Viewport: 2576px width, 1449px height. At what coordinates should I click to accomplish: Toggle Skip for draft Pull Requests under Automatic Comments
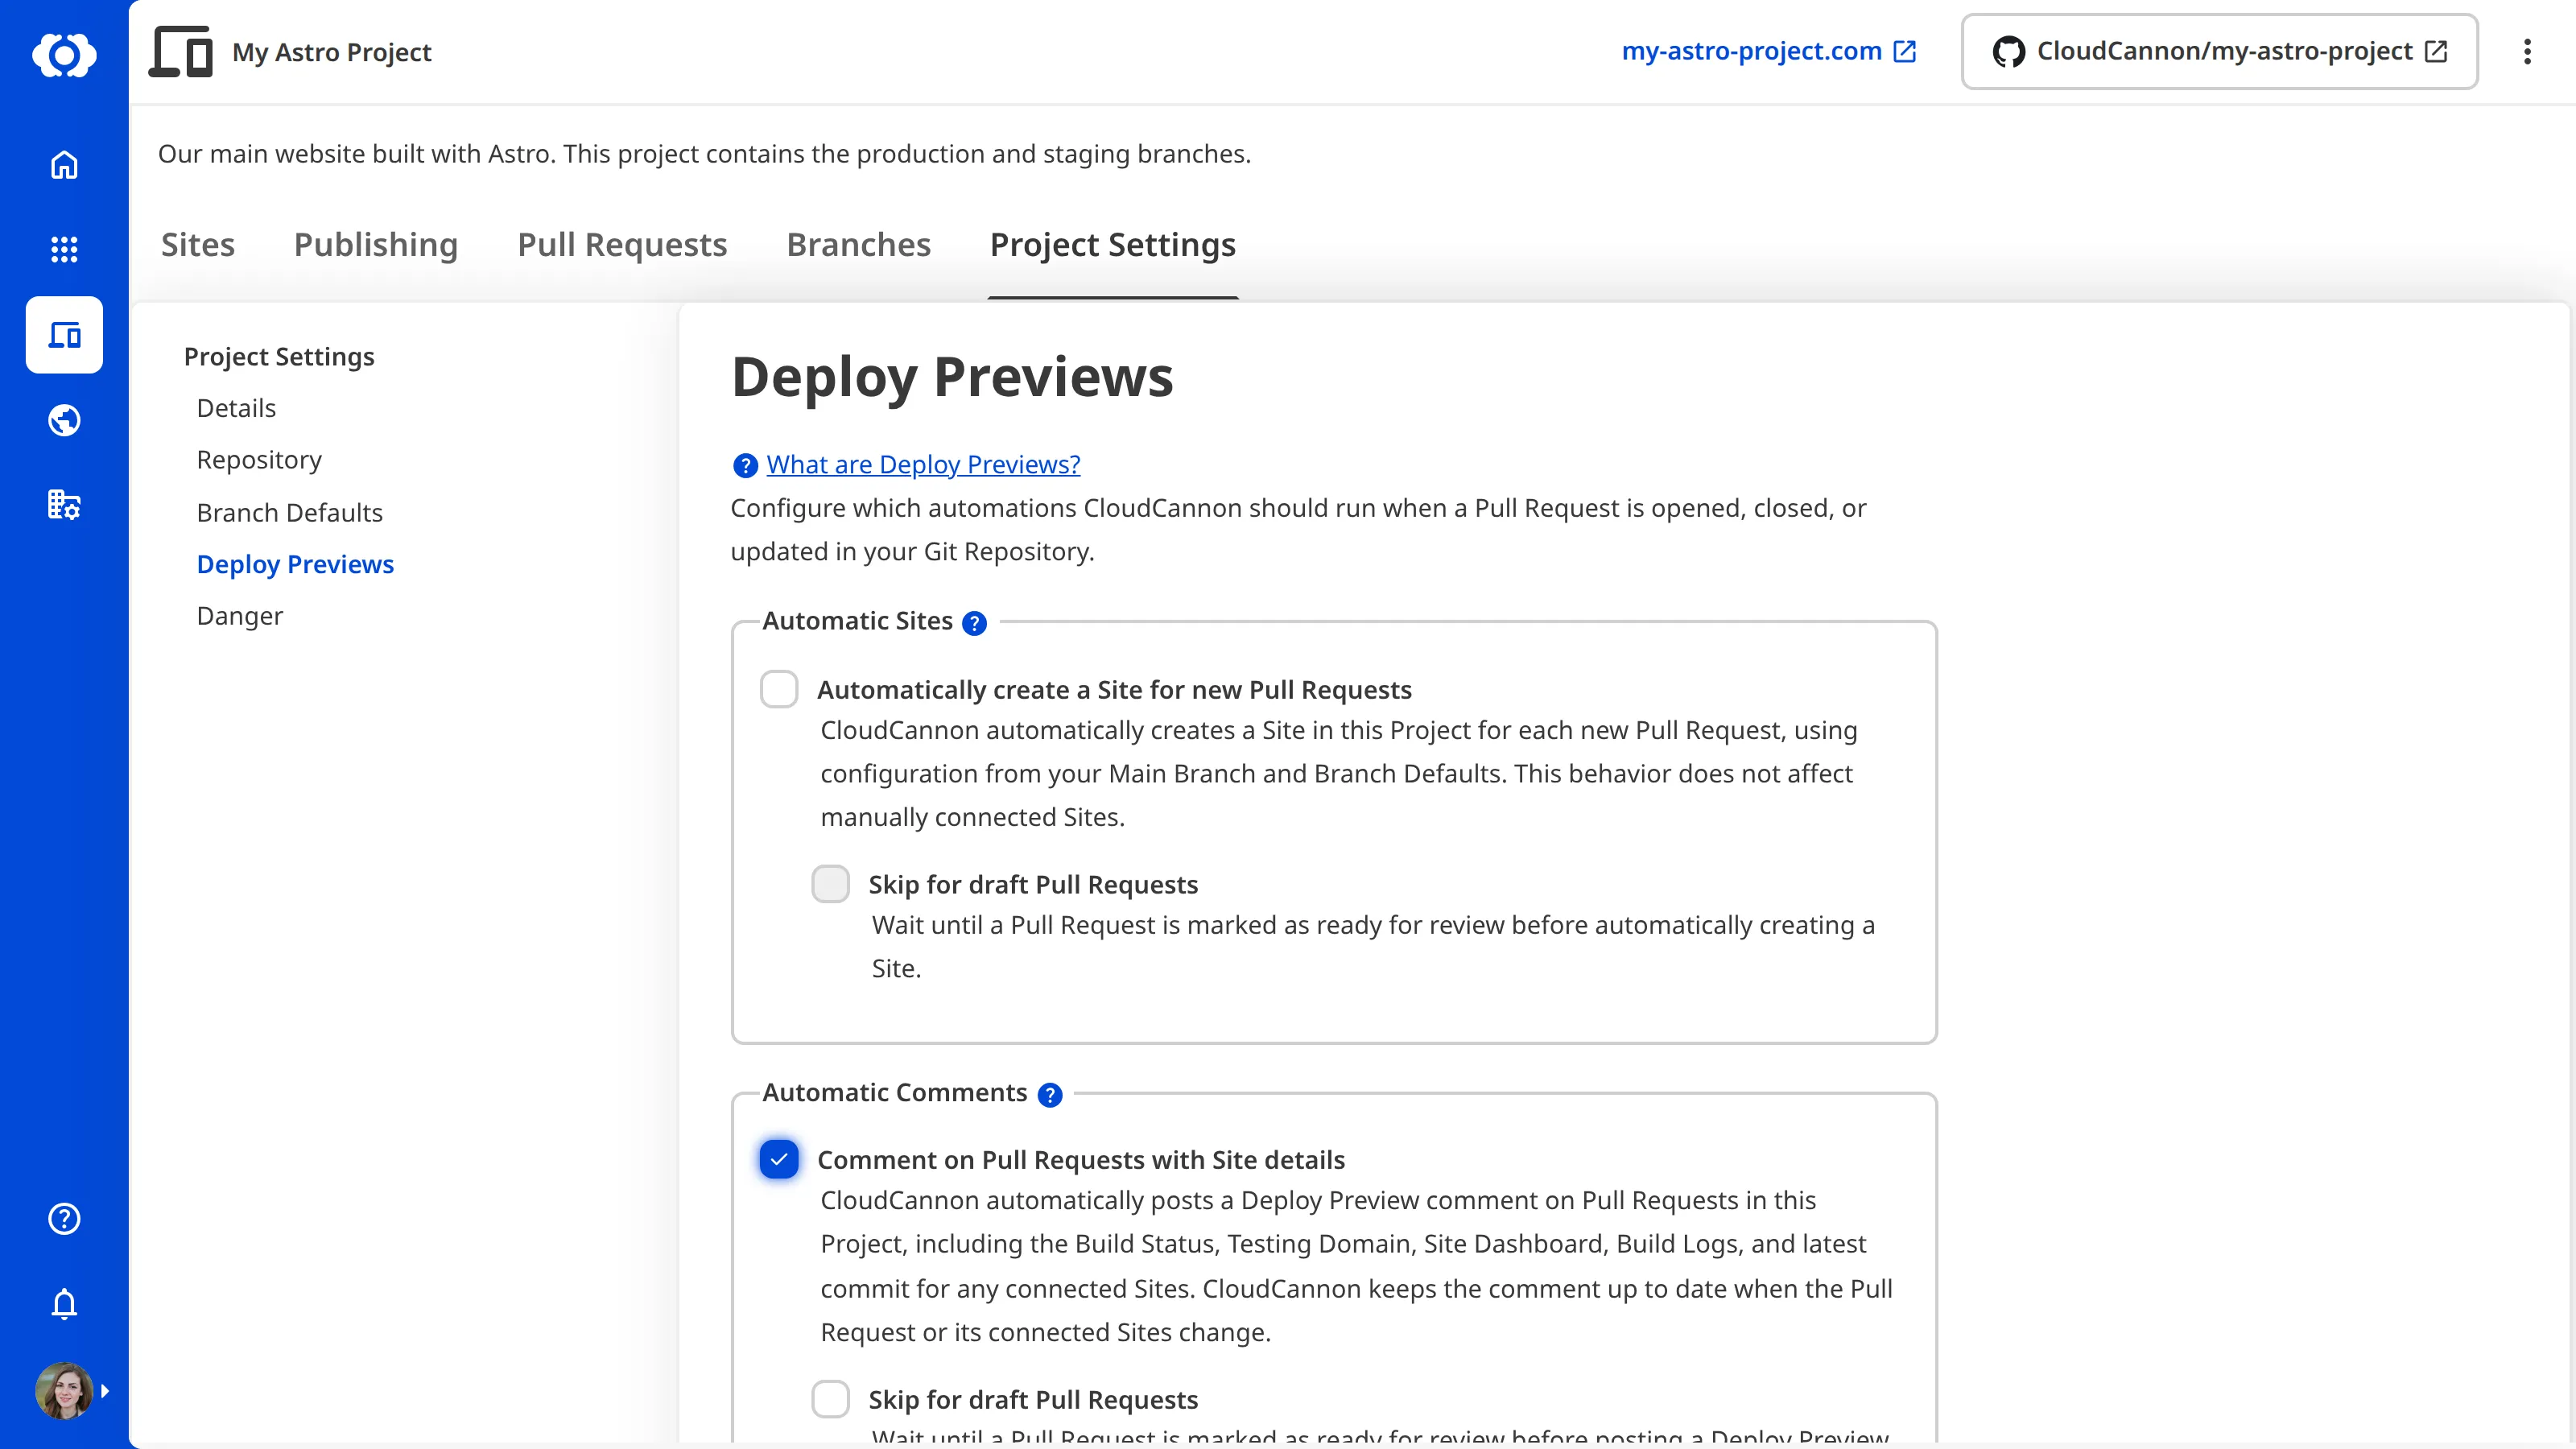click(830, 1399)
